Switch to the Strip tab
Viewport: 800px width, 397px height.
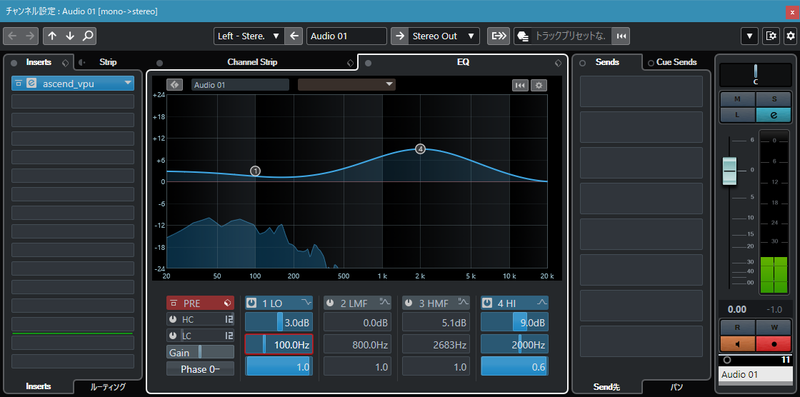pos(108,62)
